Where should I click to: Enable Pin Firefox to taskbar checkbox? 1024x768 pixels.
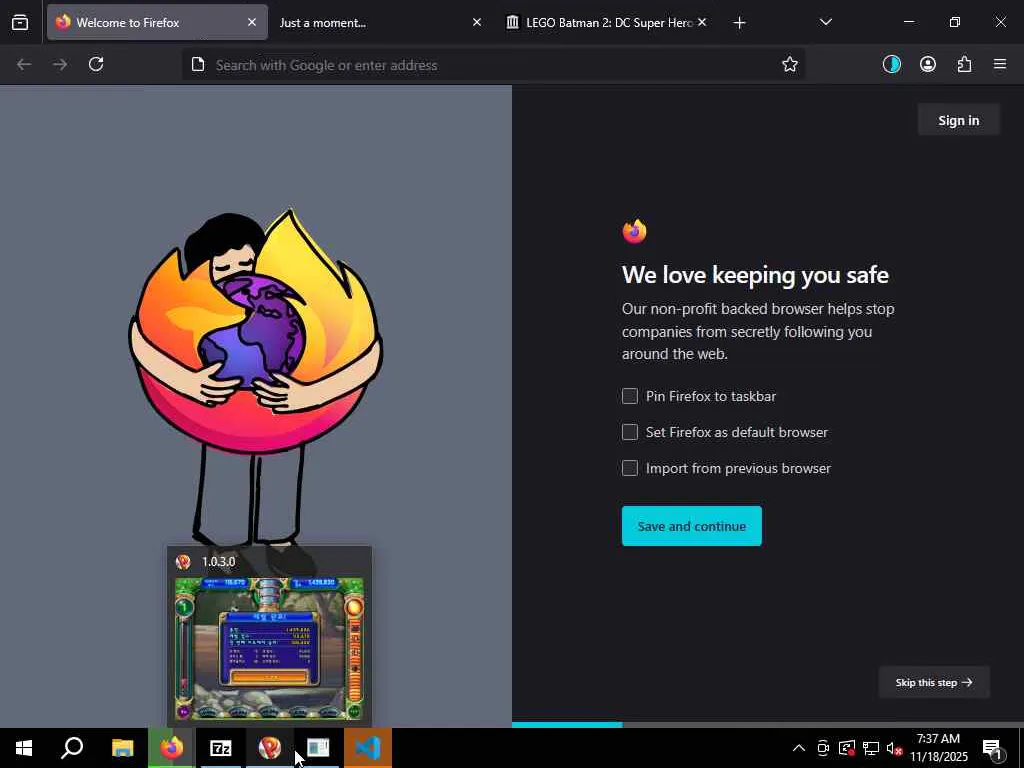point(630,396)
